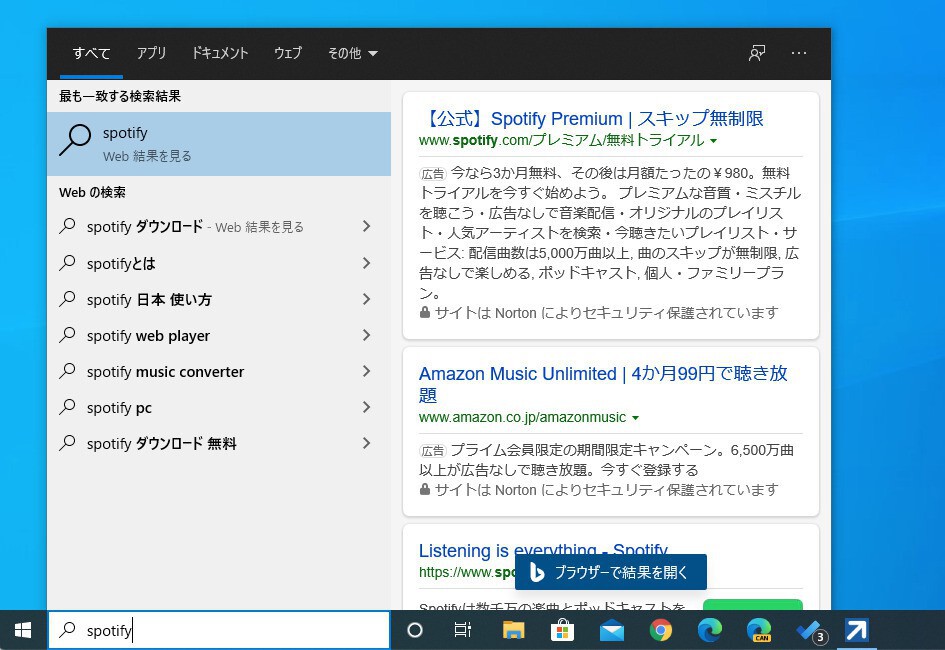This screenshot has width=945, height=650.
Task: Switch to the ウェブ tab
Action: [288, 53]
